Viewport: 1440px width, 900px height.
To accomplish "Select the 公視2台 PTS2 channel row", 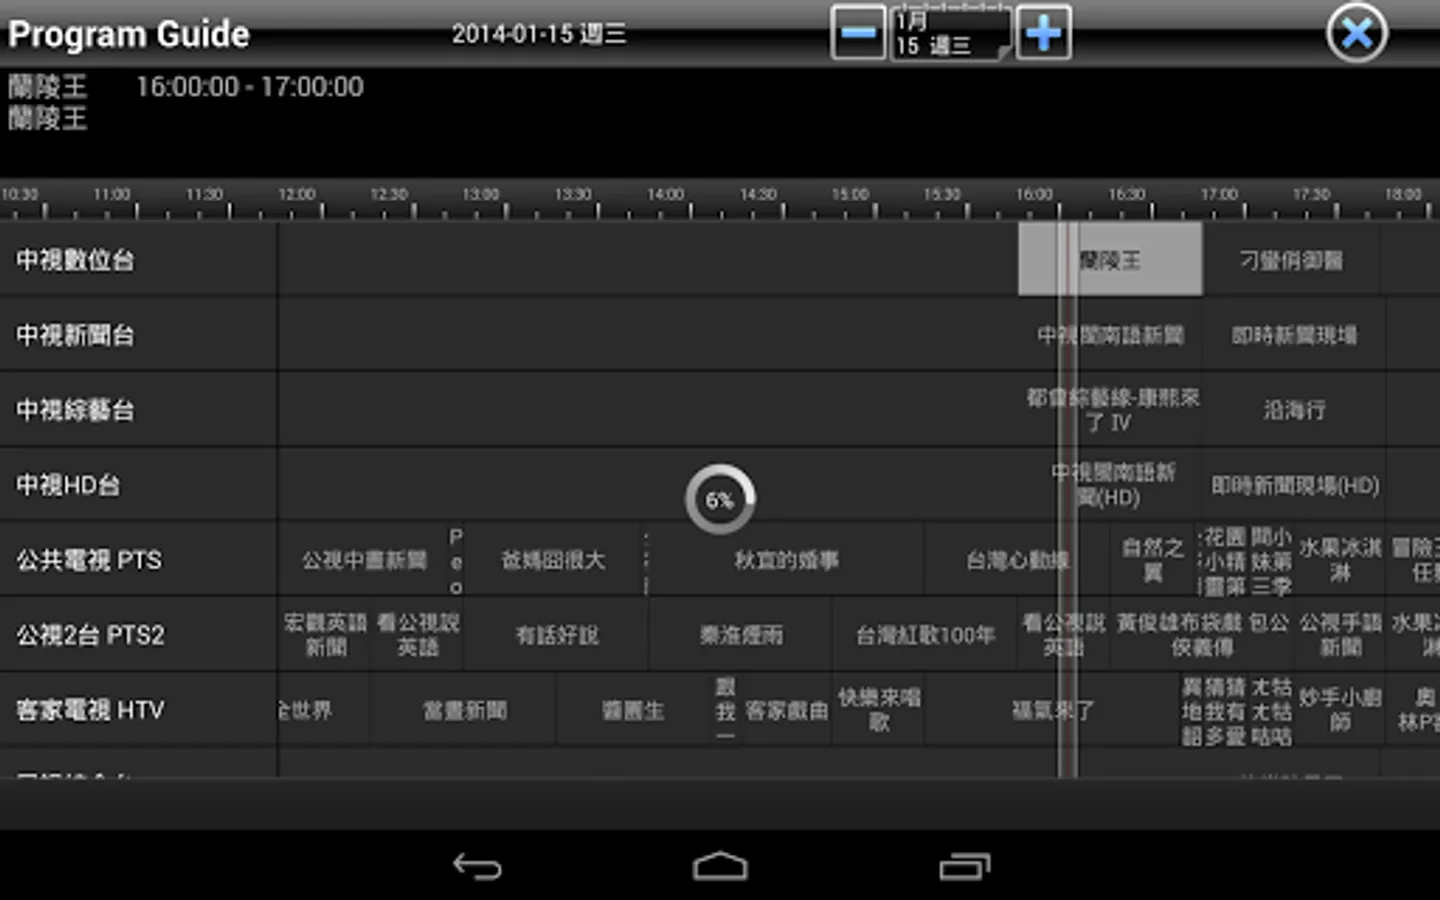I will tap(139, 635).
